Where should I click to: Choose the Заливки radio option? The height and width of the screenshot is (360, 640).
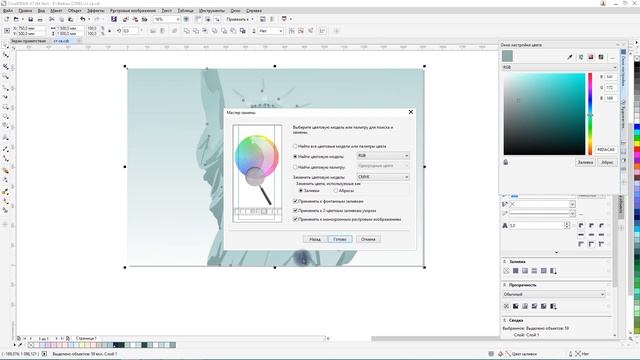[301, 191]
